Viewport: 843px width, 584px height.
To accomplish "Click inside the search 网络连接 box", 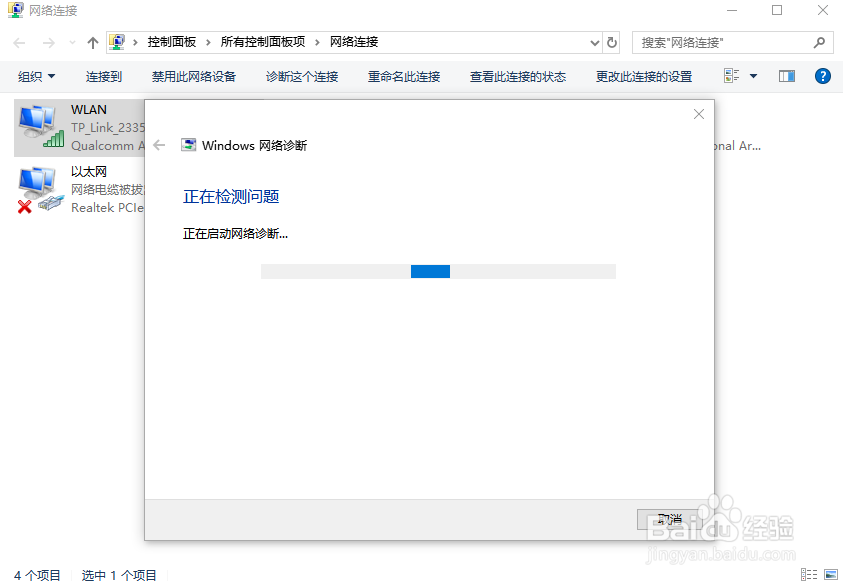I will 720,42.
